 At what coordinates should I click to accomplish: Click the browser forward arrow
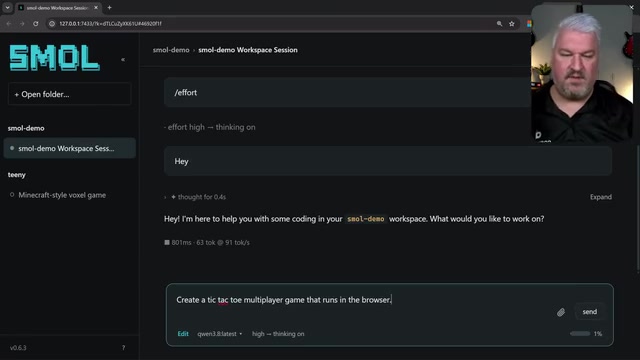point(22,24)
